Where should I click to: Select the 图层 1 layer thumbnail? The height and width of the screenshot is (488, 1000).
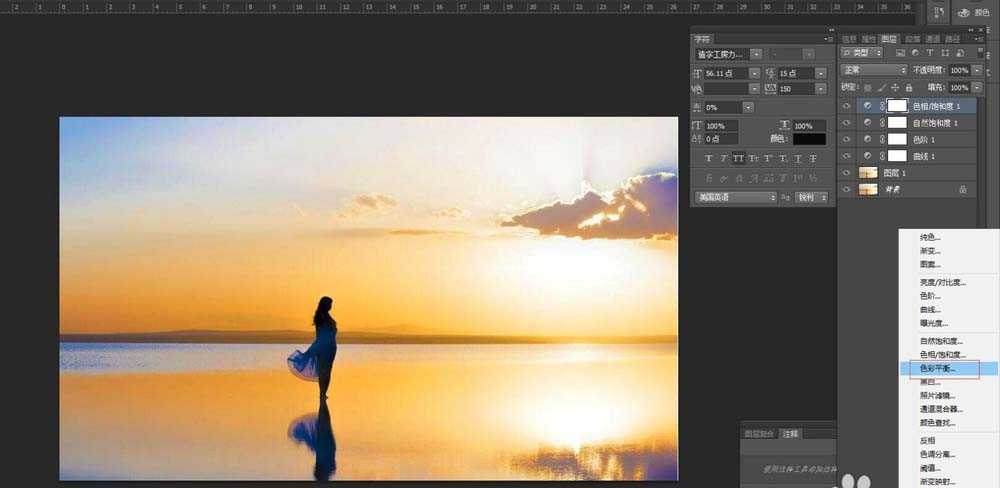[868, 173]
